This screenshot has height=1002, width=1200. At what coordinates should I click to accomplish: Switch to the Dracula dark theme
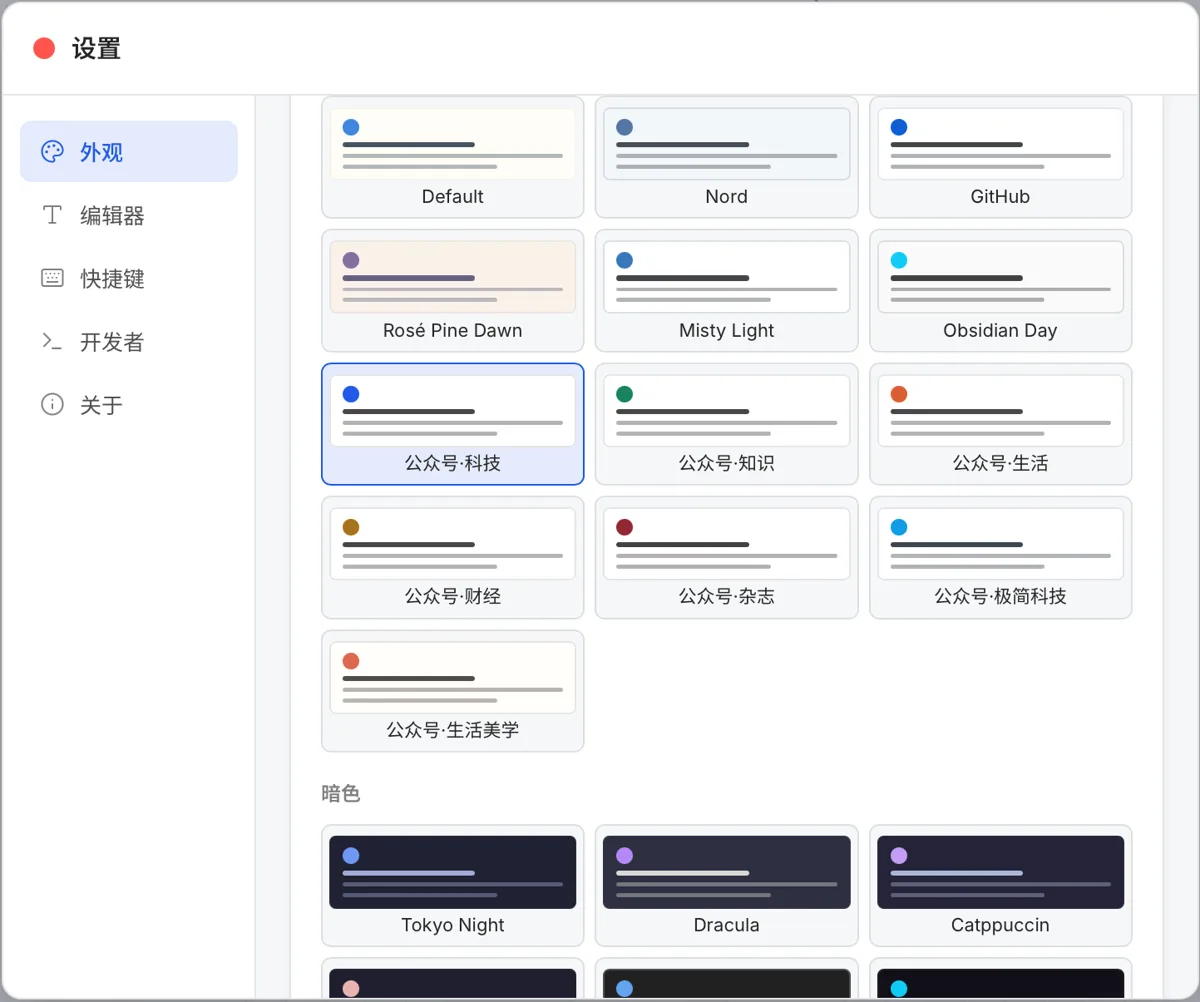point(727,885)
